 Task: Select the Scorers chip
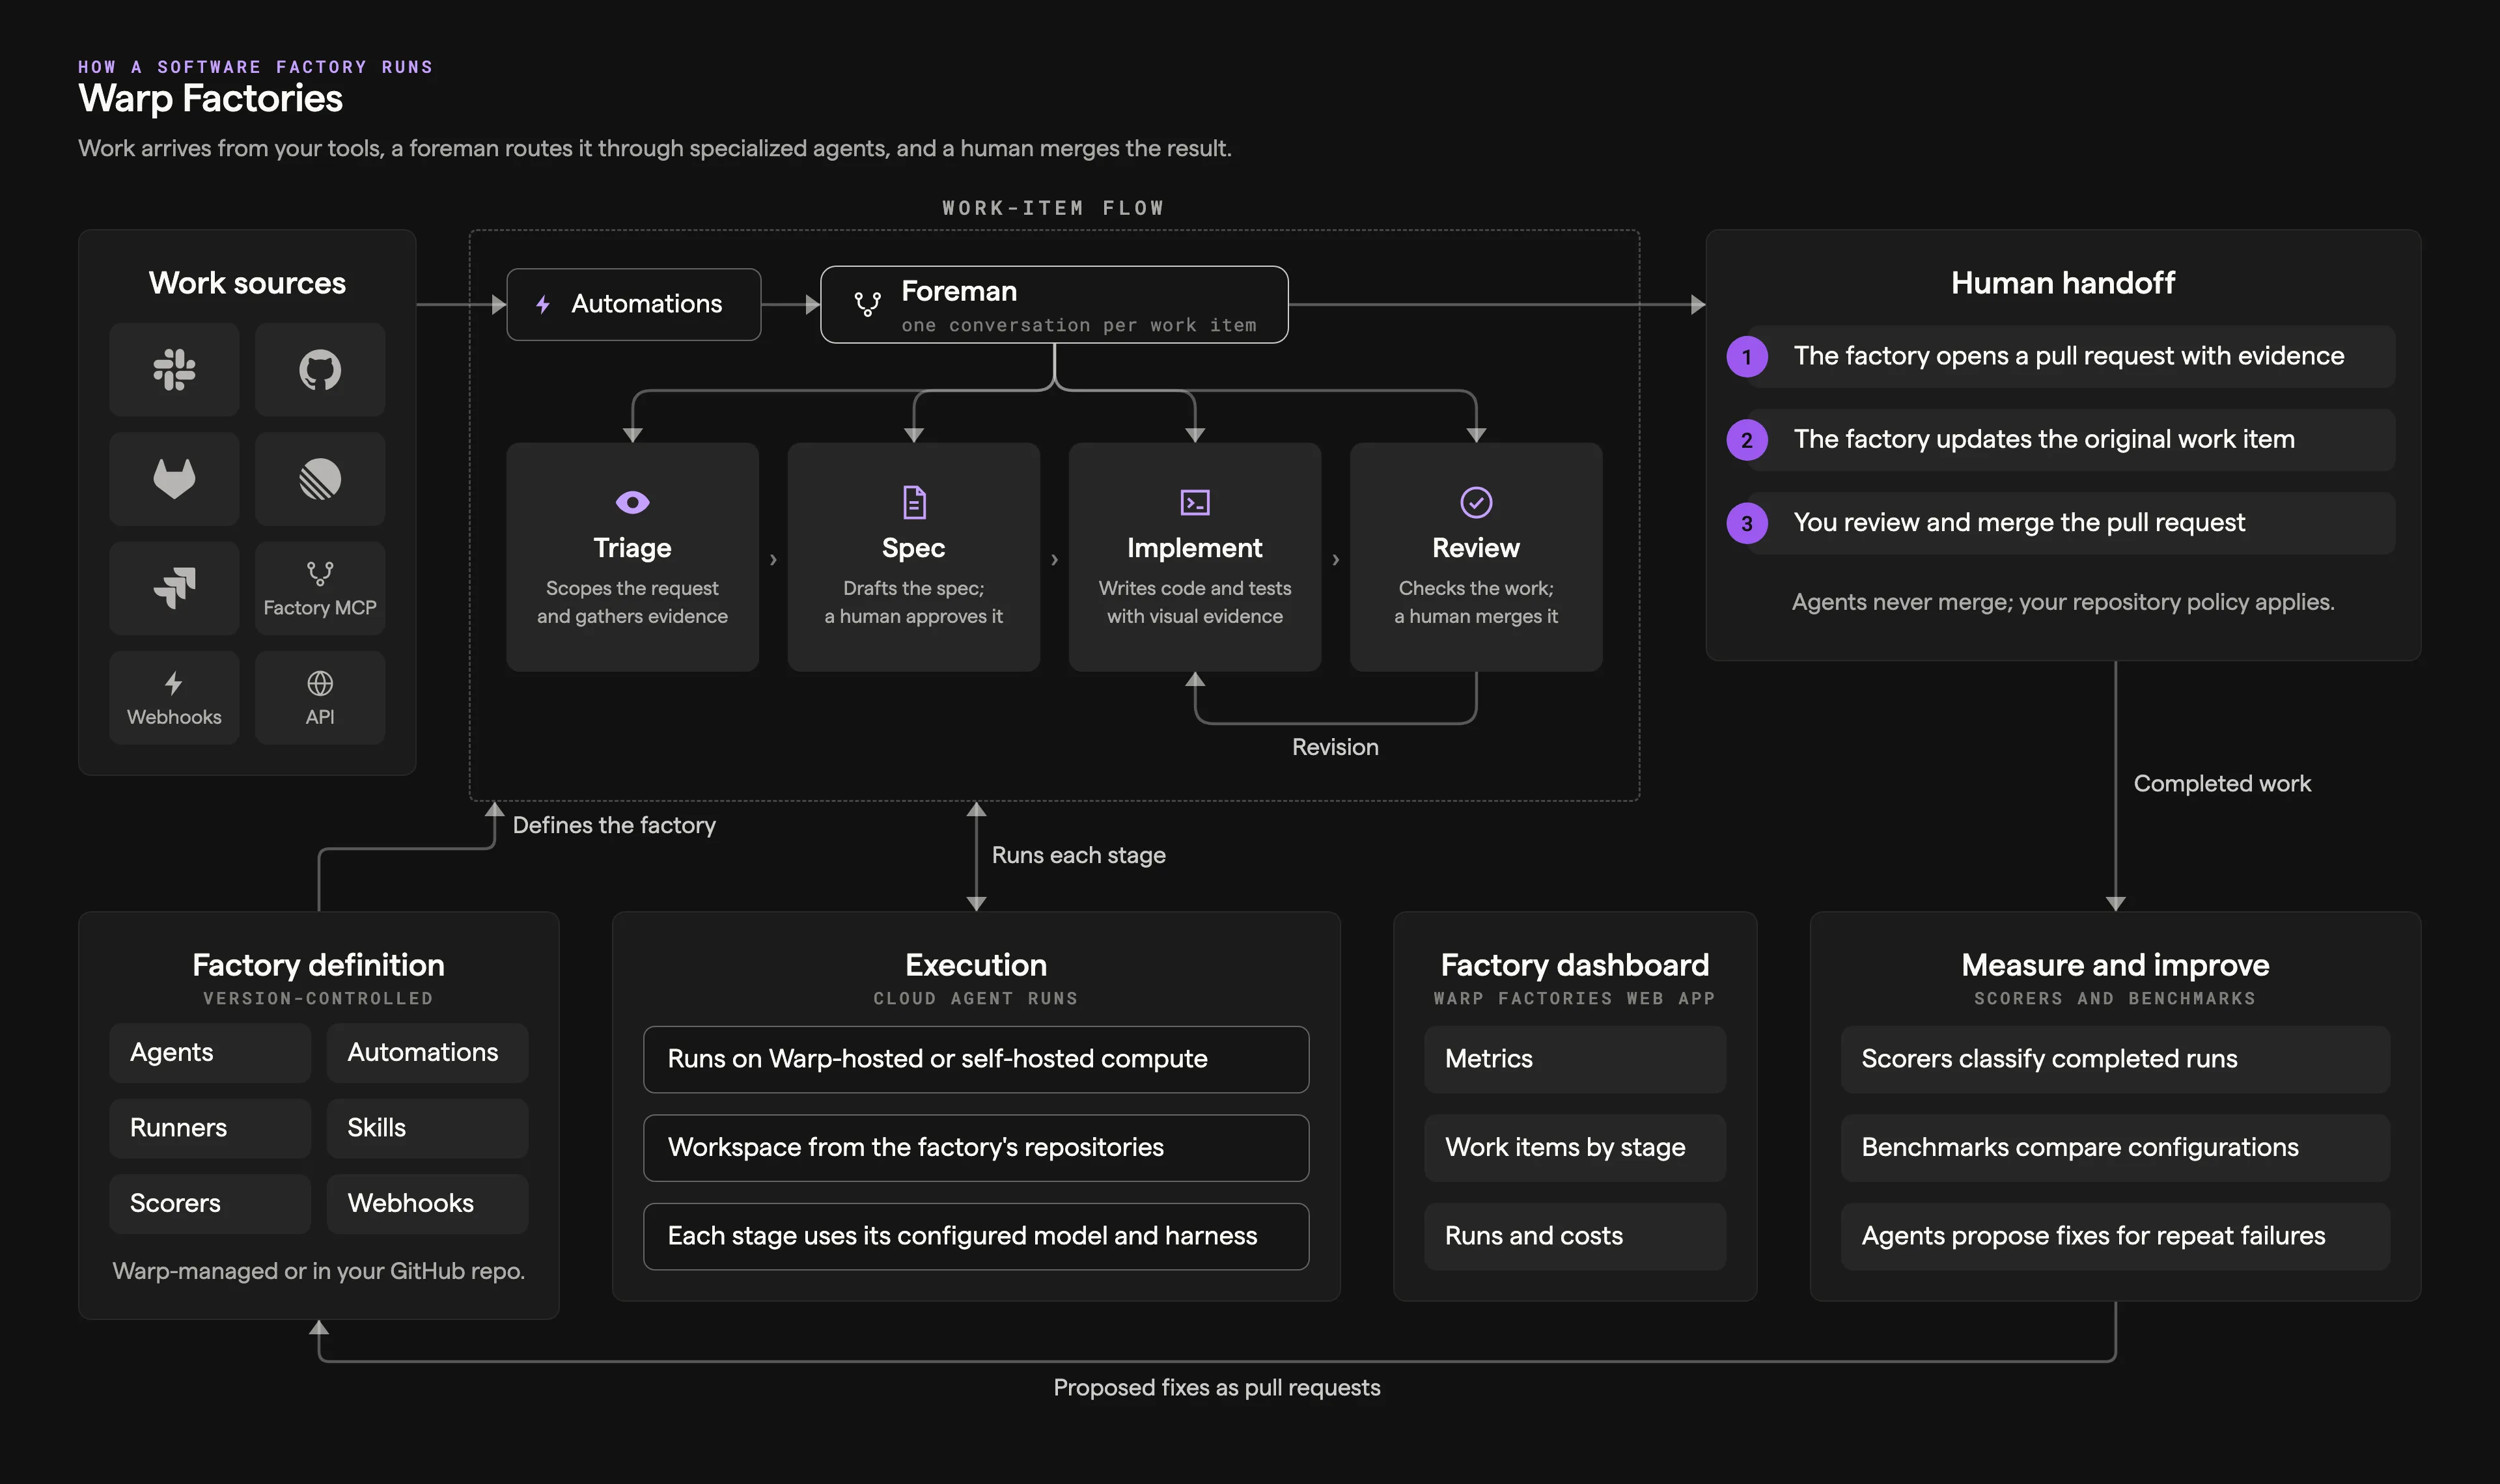[x=210, y=1204]
